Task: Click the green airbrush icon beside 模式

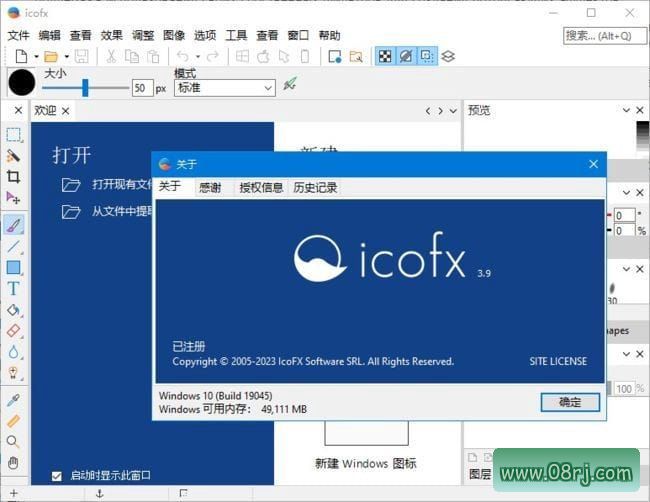Action: pos(290,84)
